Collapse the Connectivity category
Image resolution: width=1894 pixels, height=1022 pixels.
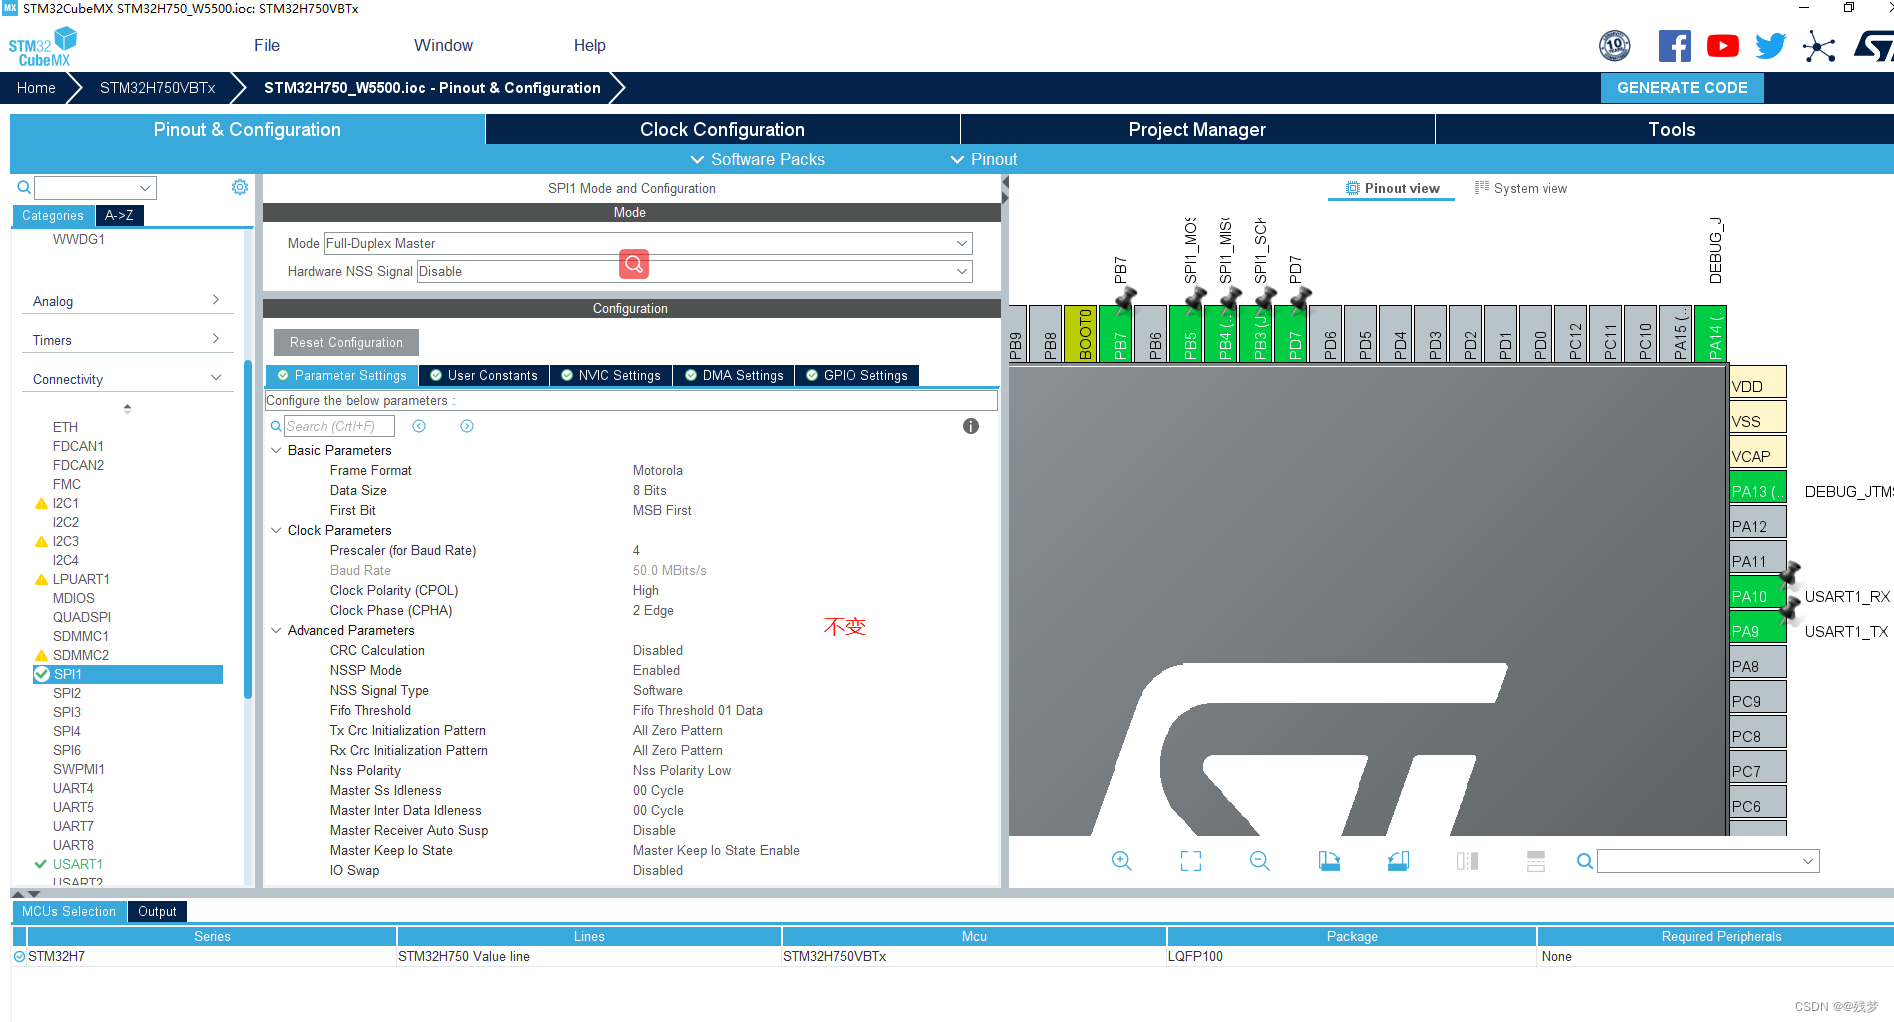(x=126, y=379)
